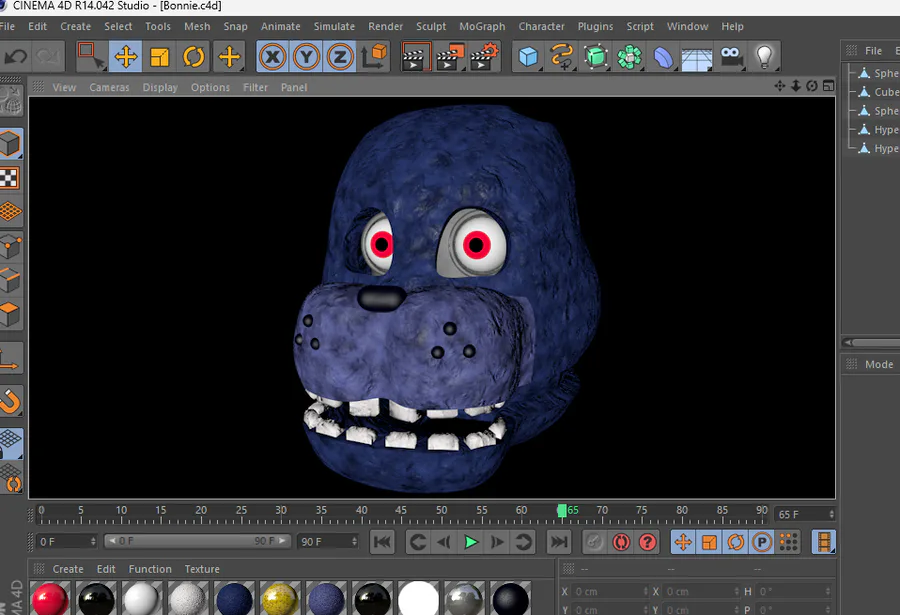Viewport: 900px width, 615px height.
Task: Toggle the X axis lock
Action: (272, 57)
